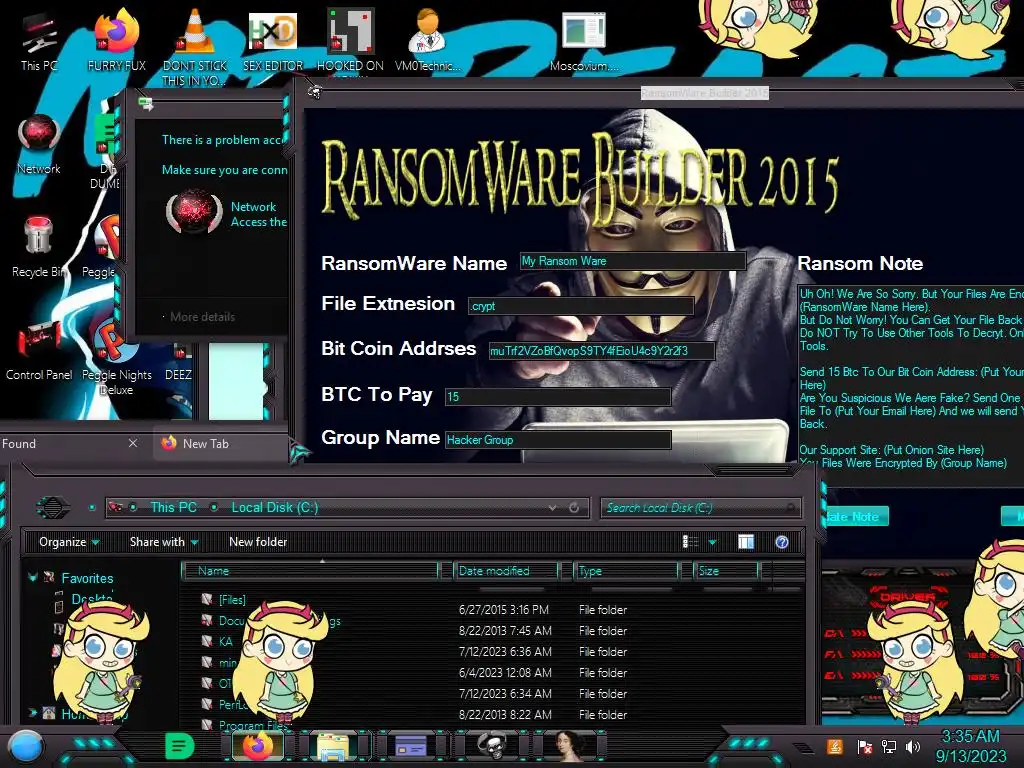Open the skull icon app on taskbar
Image resolution: width=1024 pixels, height=768 pixels.
point(491,746)
